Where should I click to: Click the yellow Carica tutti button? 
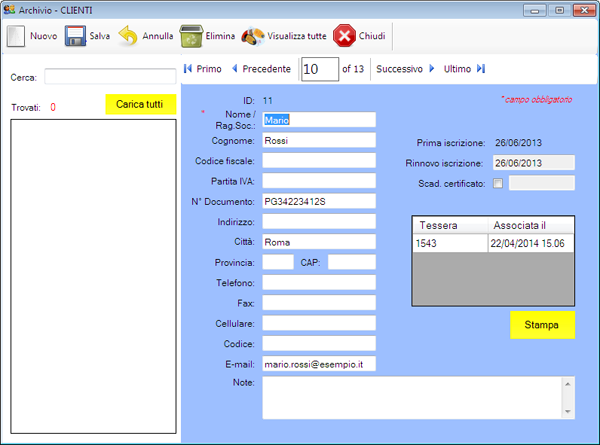[141, 104]
